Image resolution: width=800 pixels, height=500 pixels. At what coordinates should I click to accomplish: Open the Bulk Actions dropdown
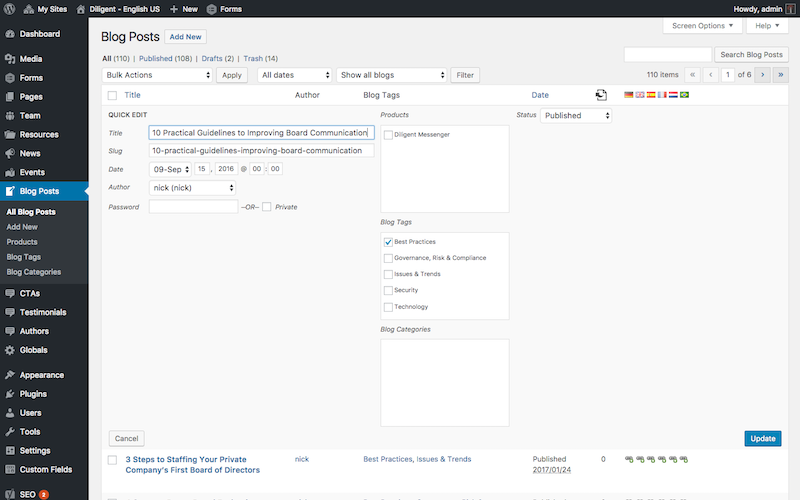157,75
